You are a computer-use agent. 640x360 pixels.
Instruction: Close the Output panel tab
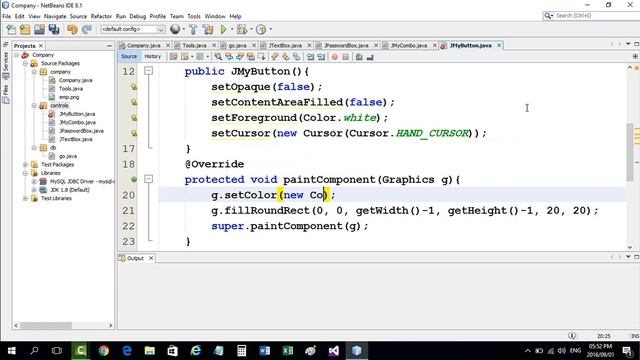[151, 258]
